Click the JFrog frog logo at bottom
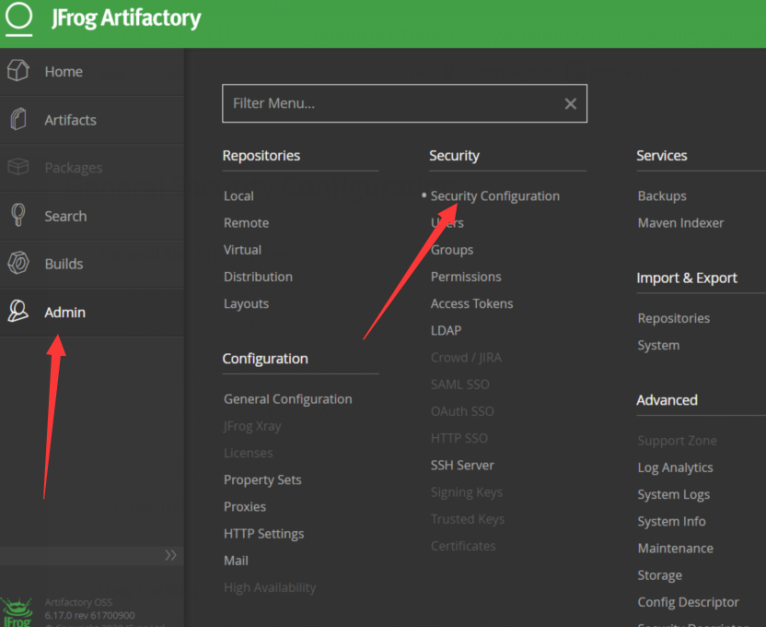This screenshot has height=627, width=766. coord(17,612)
